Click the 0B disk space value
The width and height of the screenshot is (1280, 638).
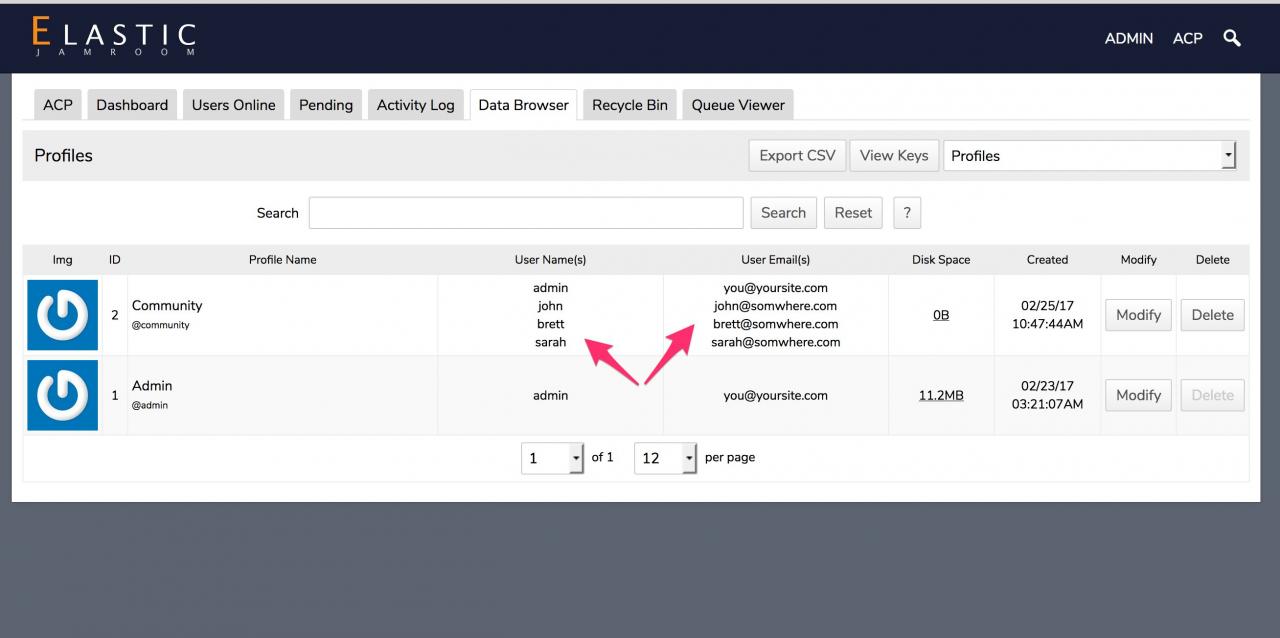click(x=941, y=315)
